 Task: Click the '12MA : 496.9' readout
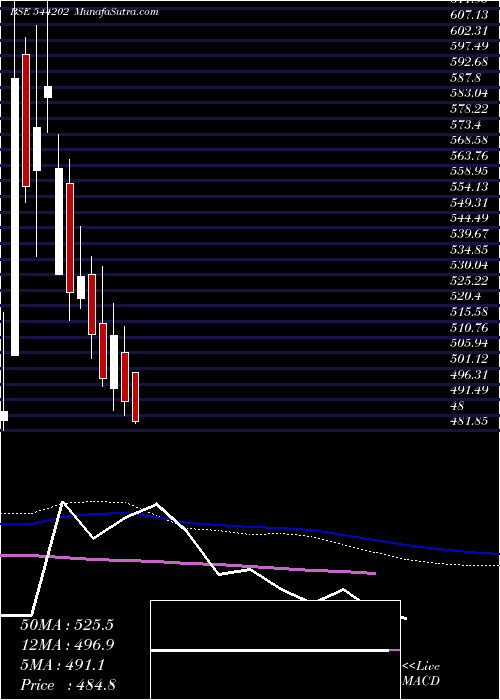(x=67, y=645)
